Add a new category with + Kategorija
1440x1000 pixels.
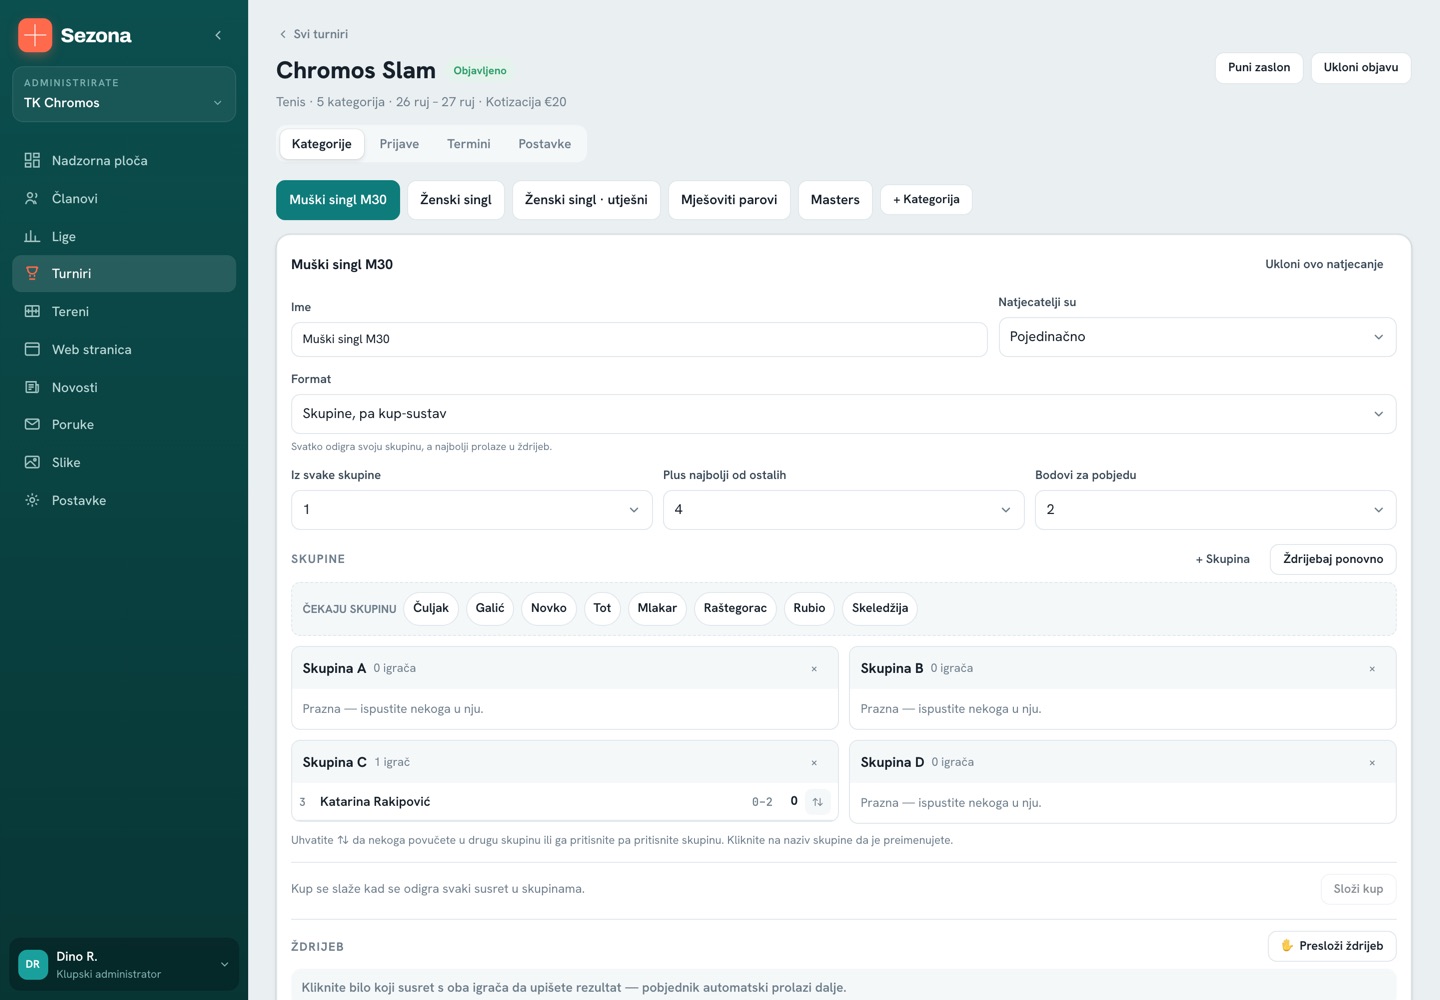coord(926,199)
